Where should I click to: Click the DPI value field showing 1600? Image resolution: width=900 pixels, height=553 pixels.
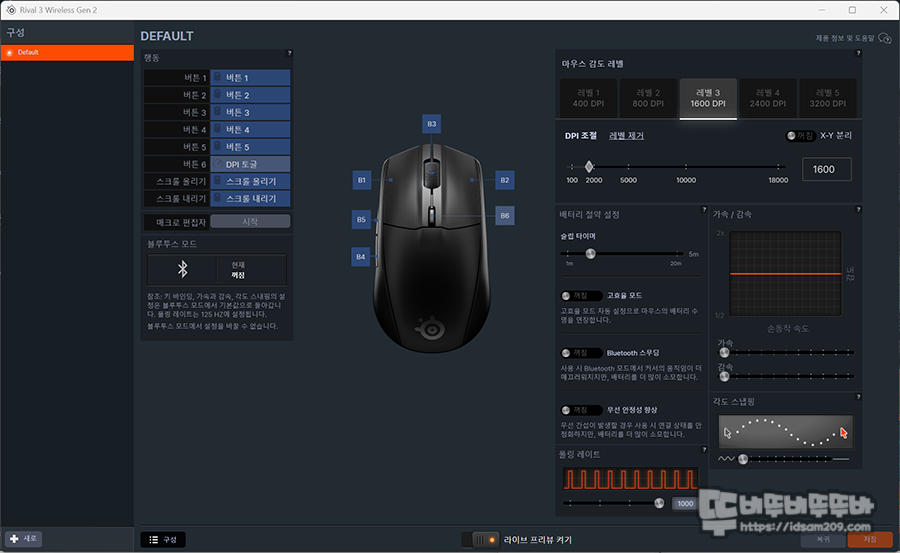[x=826, y=169]
